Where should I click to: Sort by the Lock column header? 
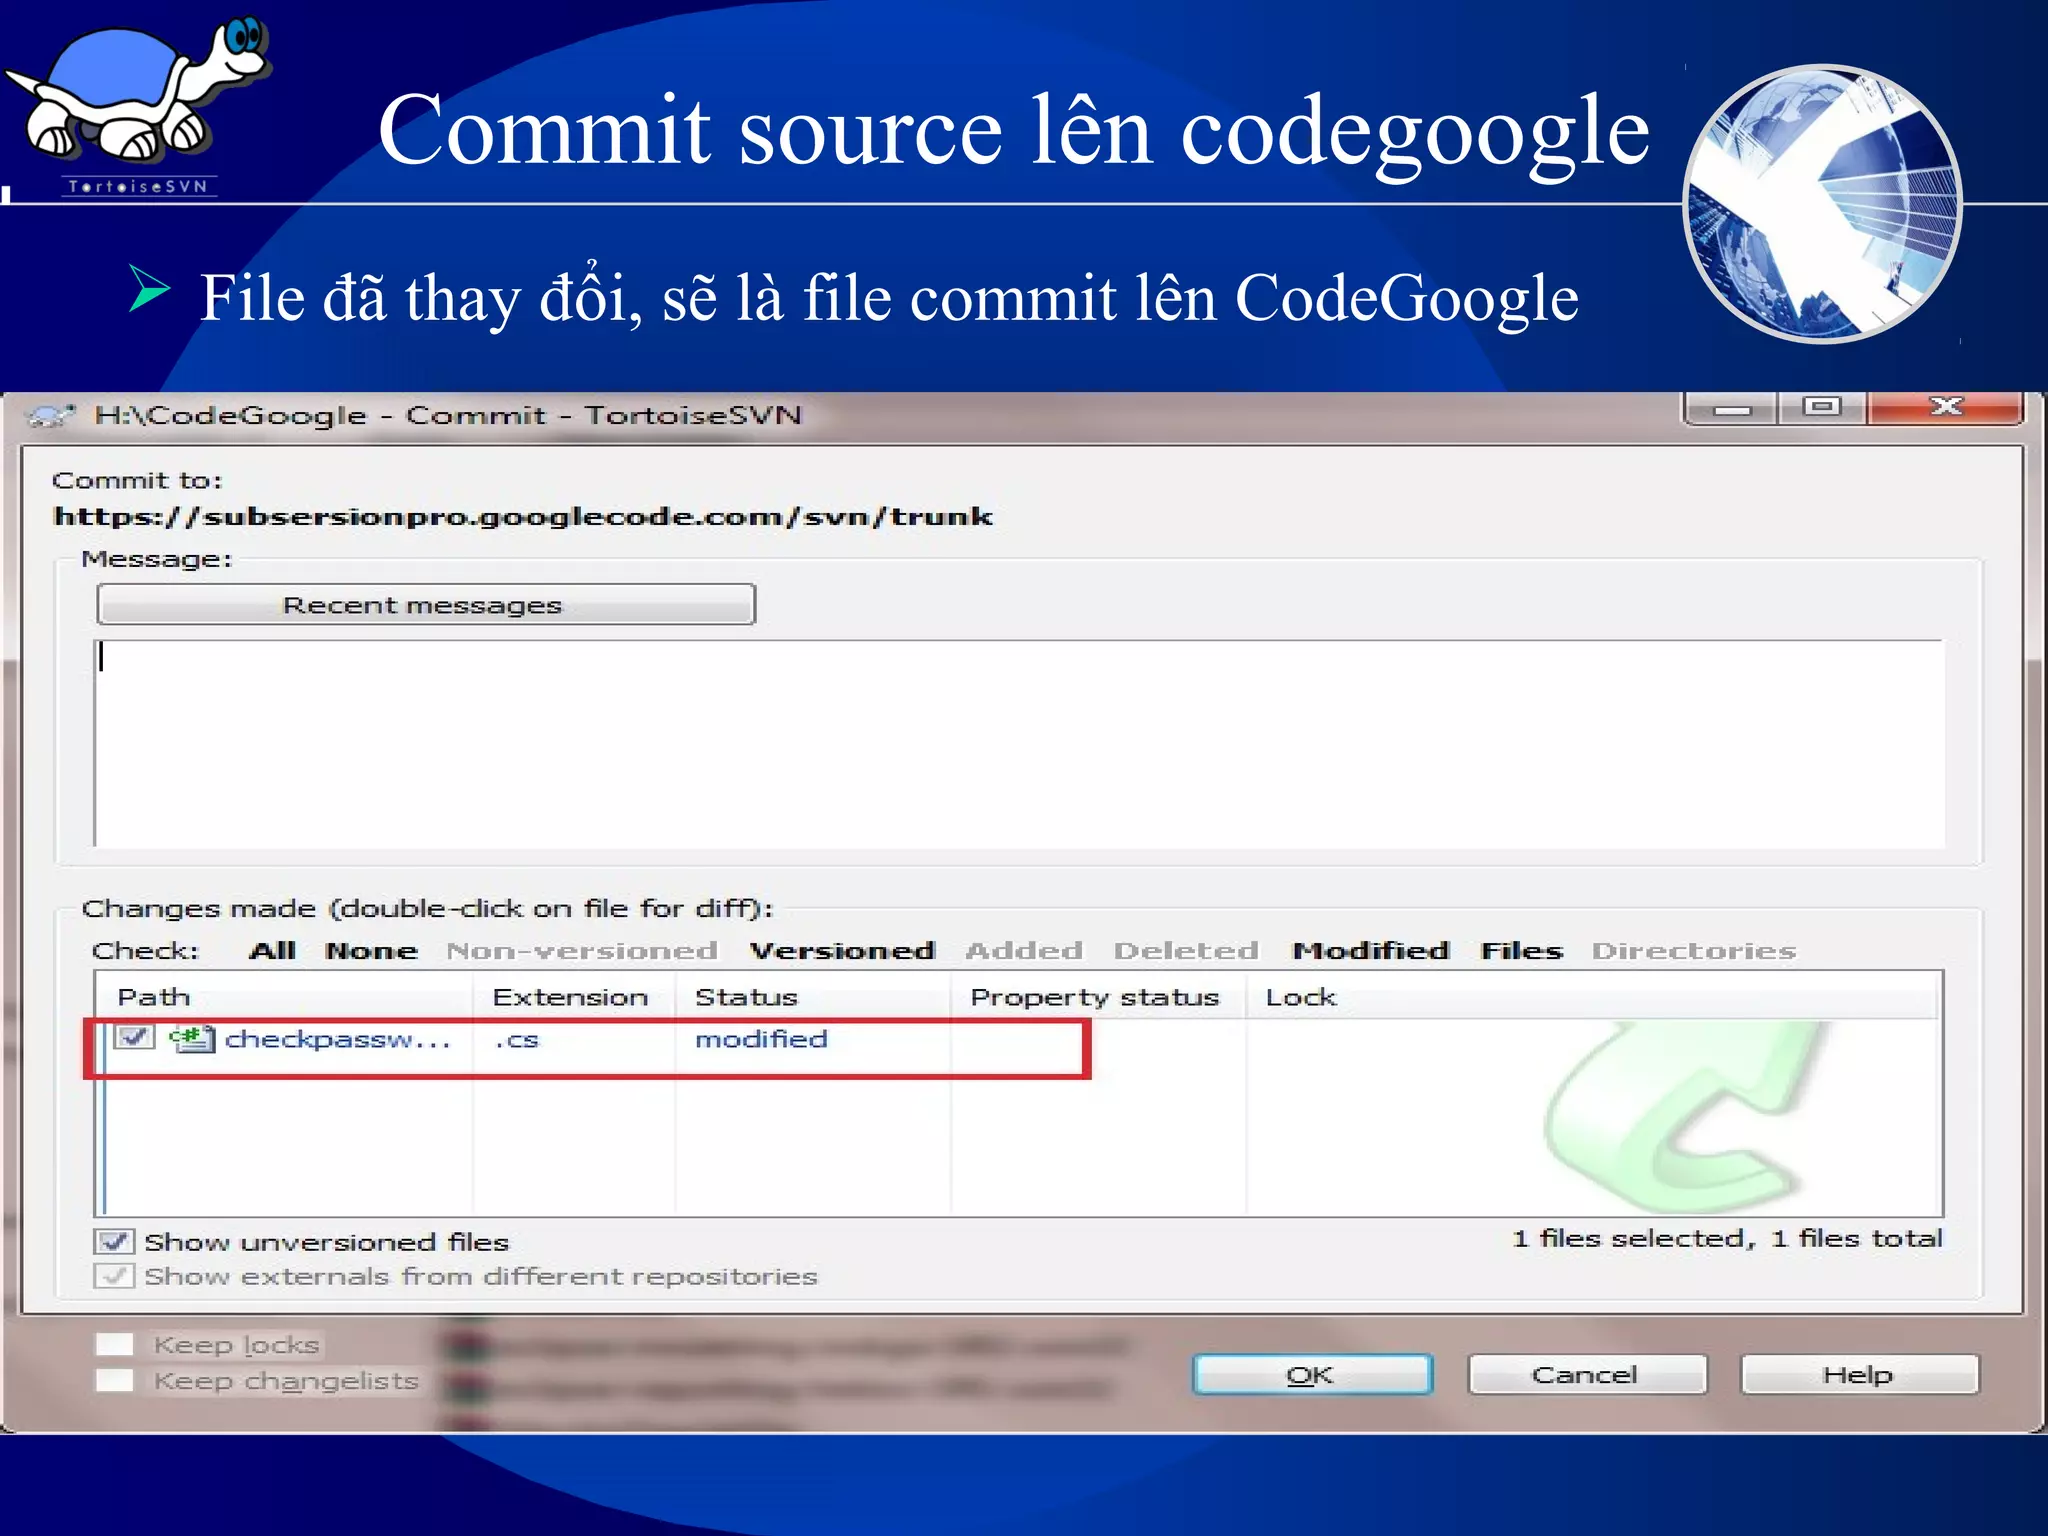(1590, 997)
